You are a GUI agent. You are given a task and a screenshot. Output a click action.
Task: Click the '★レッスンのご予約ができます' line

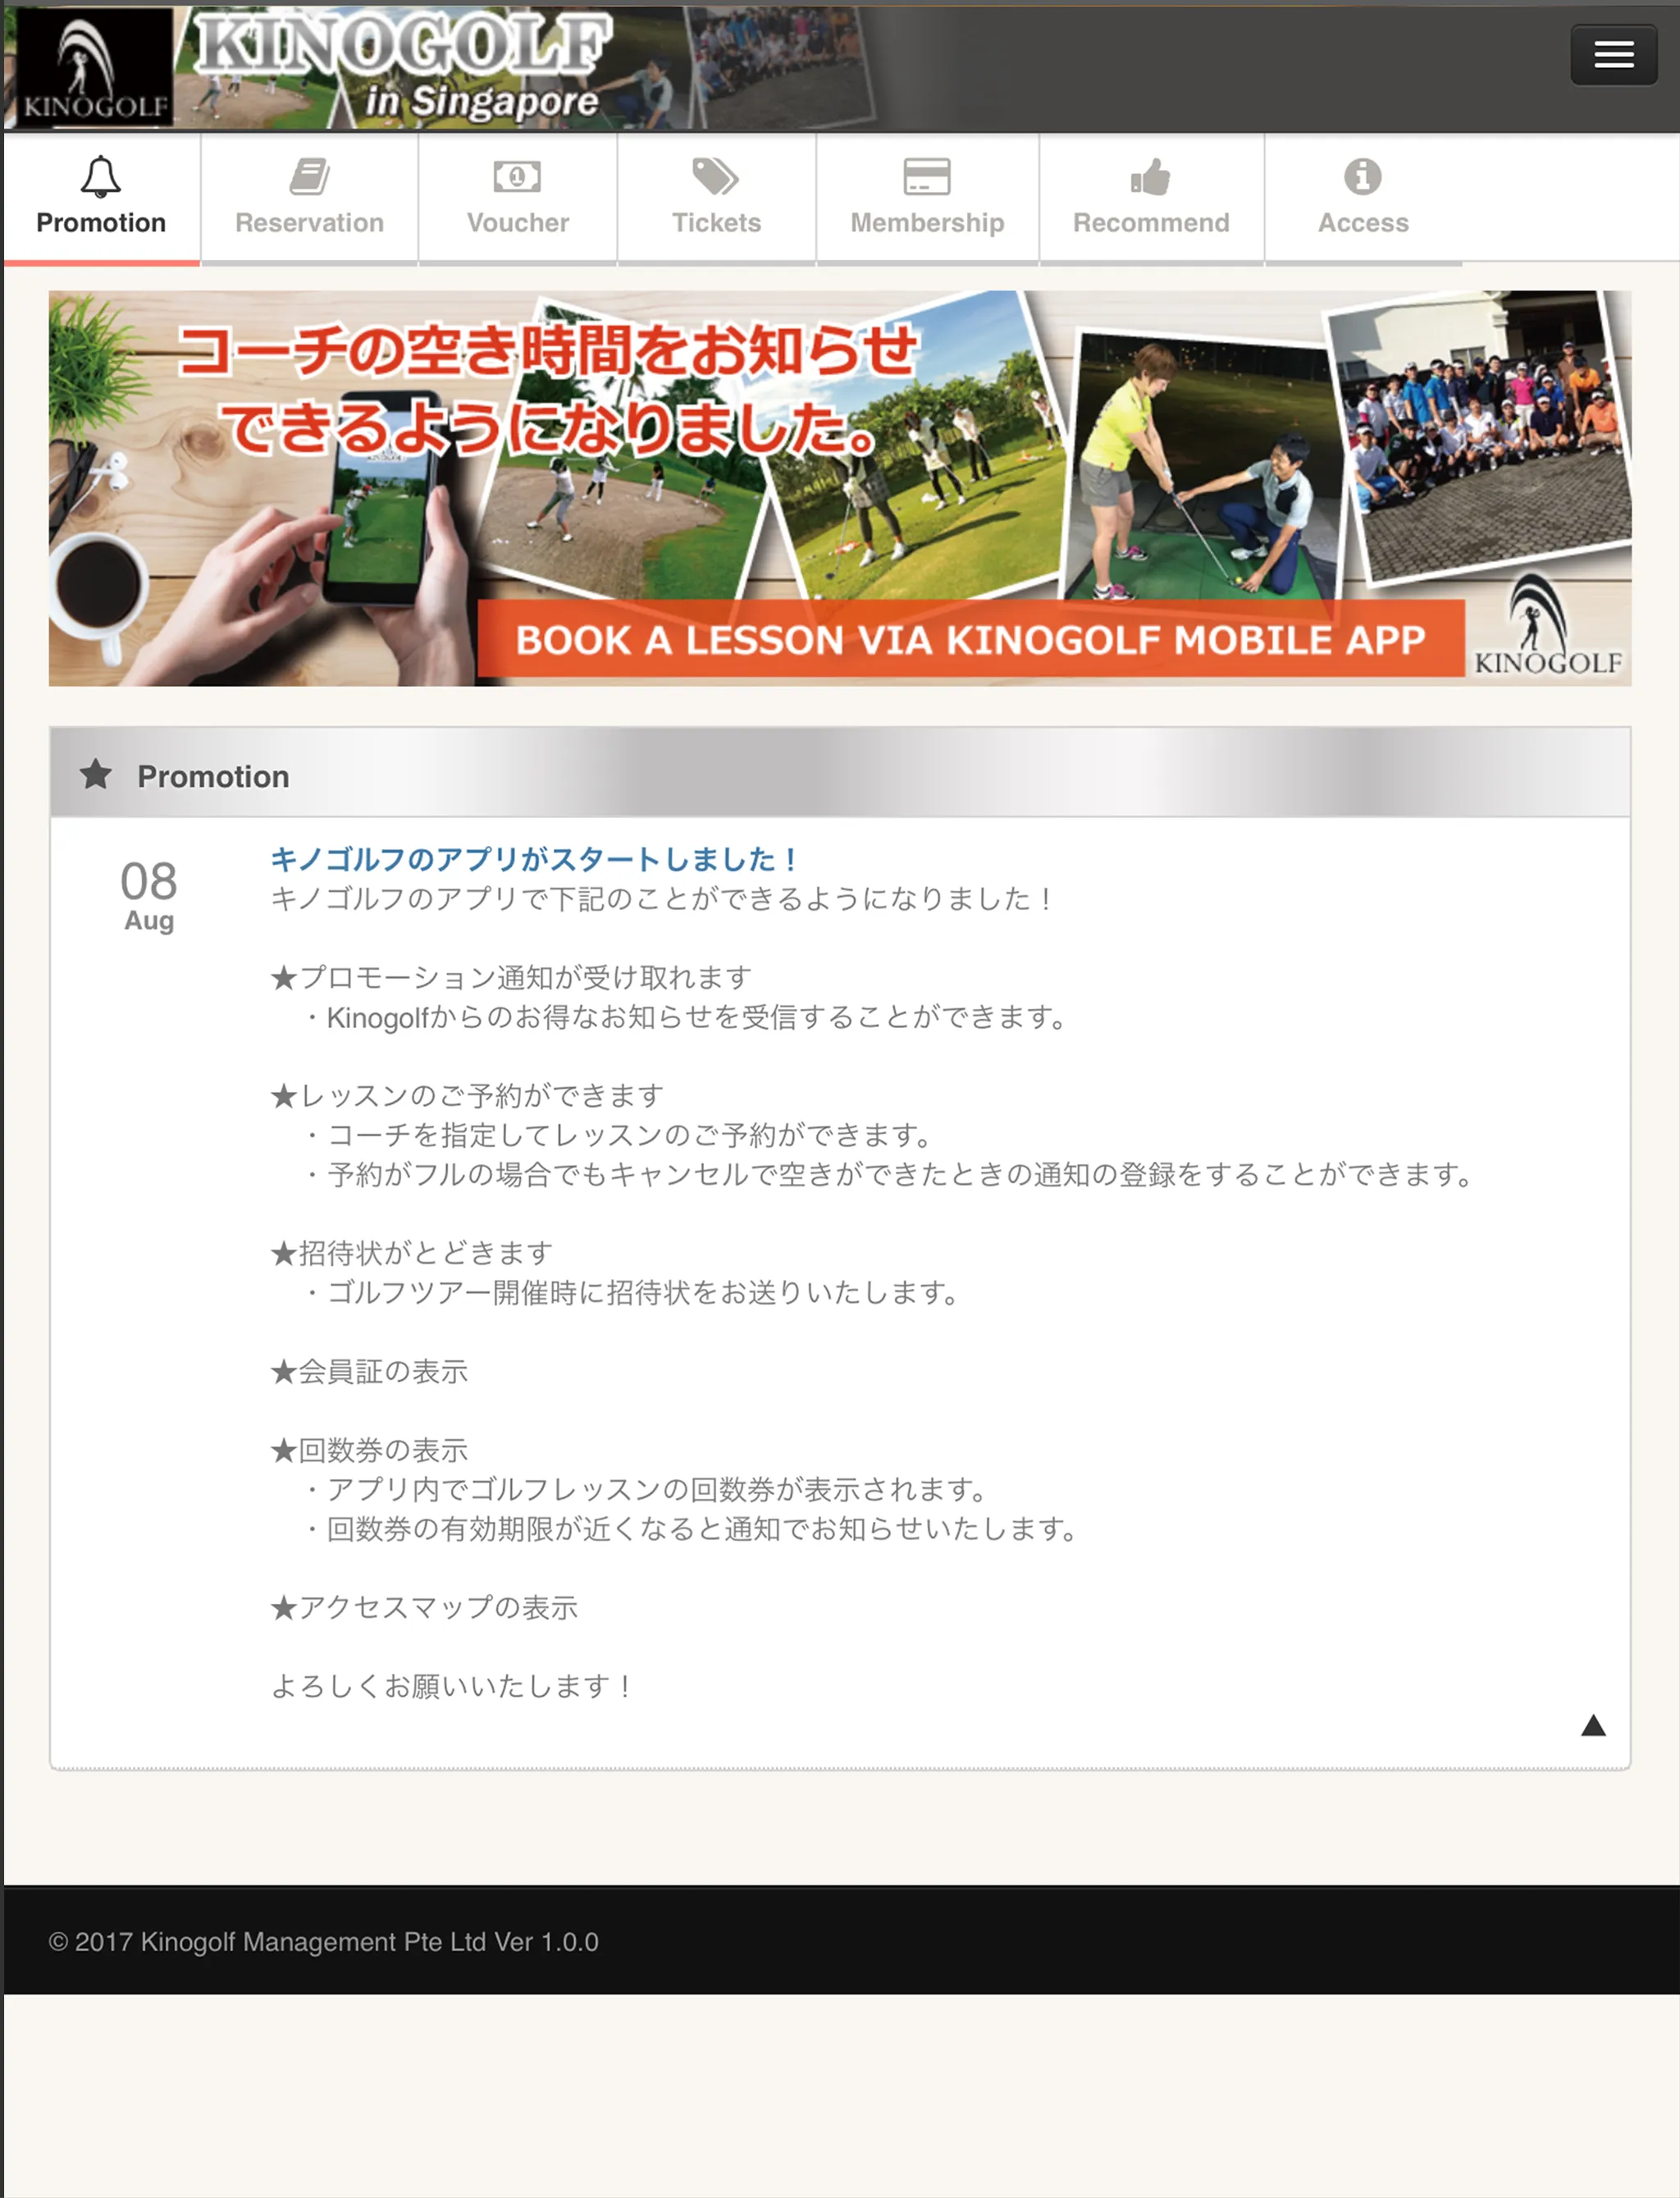[467, 1095]
